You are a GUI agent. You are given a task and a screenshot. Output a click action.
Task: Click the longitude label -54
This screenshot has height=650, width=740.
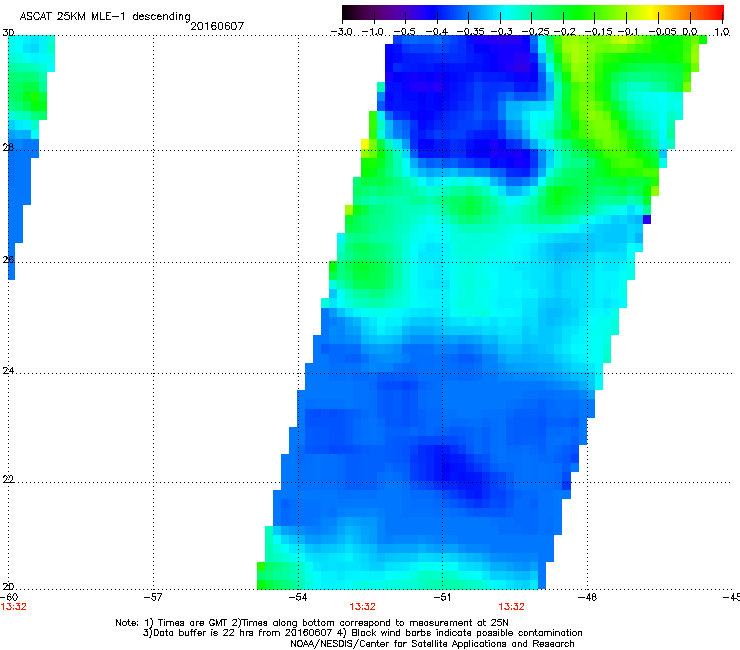click(298, 597)
